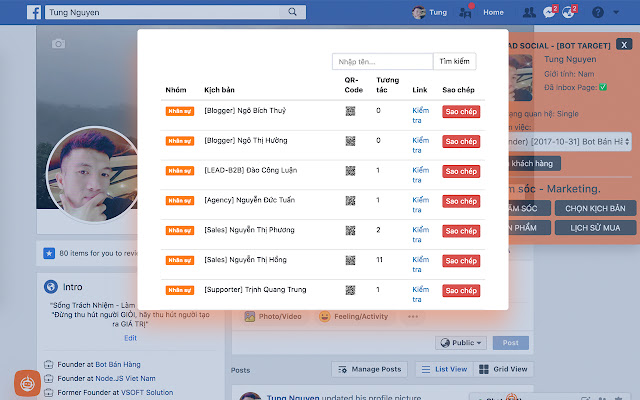The width and height of the screenshot is (640, 400).
Task: Close the Bot Target panel with X
Action: (624, 44)
